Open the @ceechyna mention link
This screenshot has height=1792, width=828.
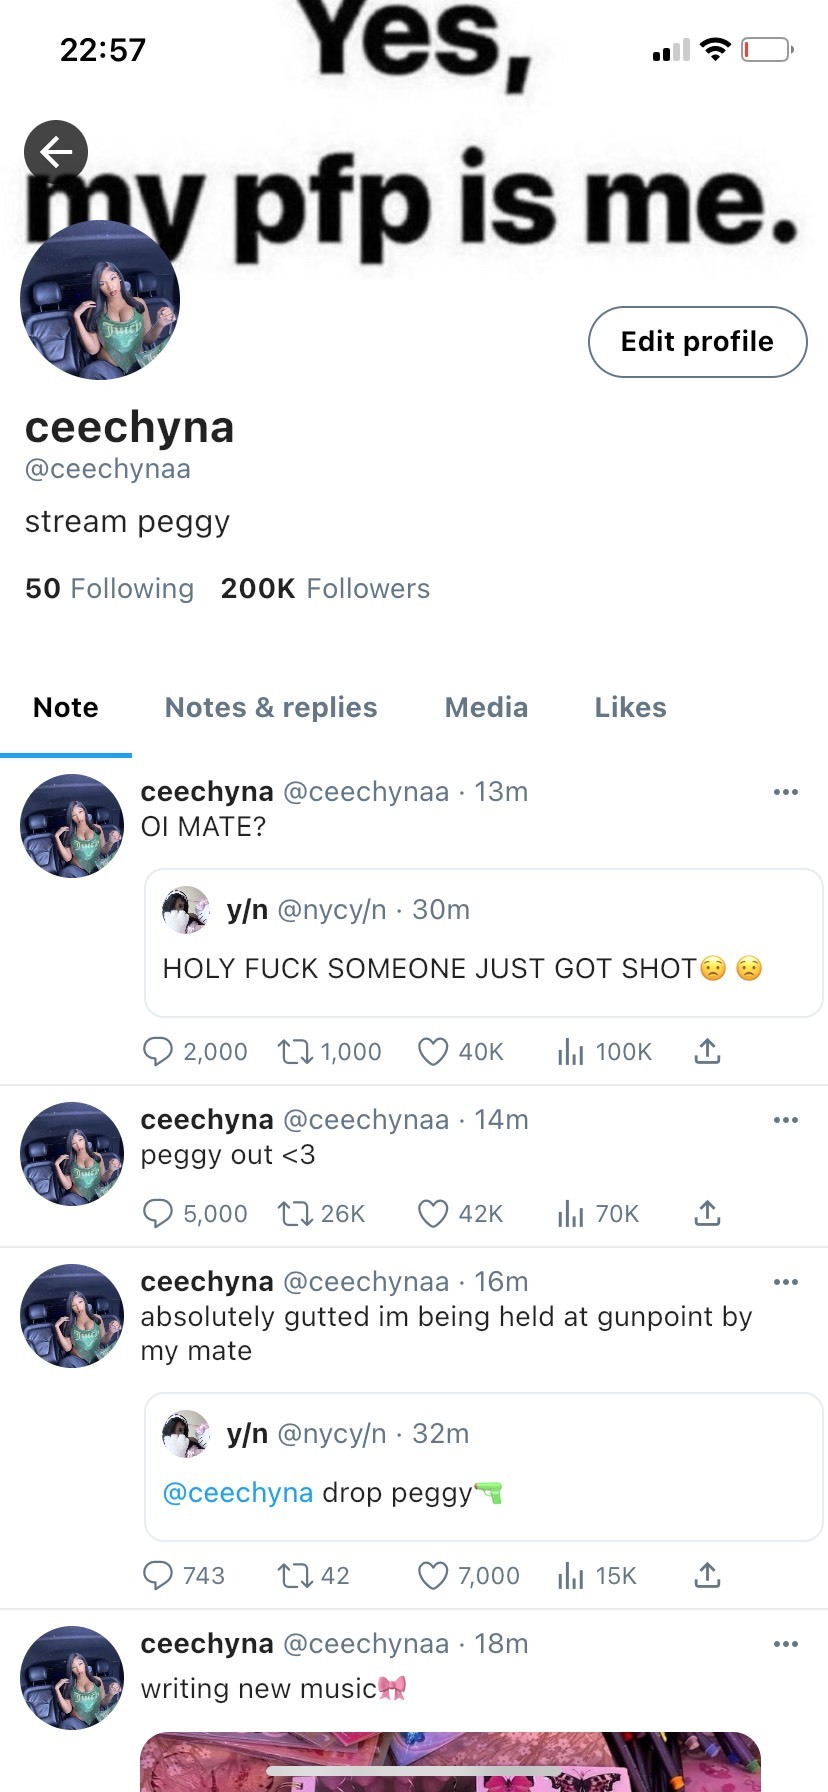coord(238,1493)
